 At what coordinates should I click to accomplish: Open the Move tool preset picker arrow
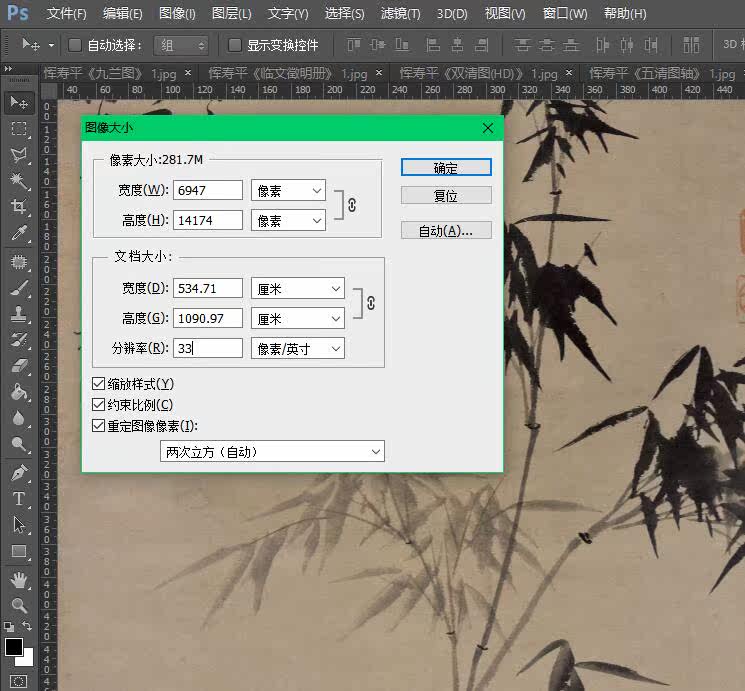click(x=51, y=46)
